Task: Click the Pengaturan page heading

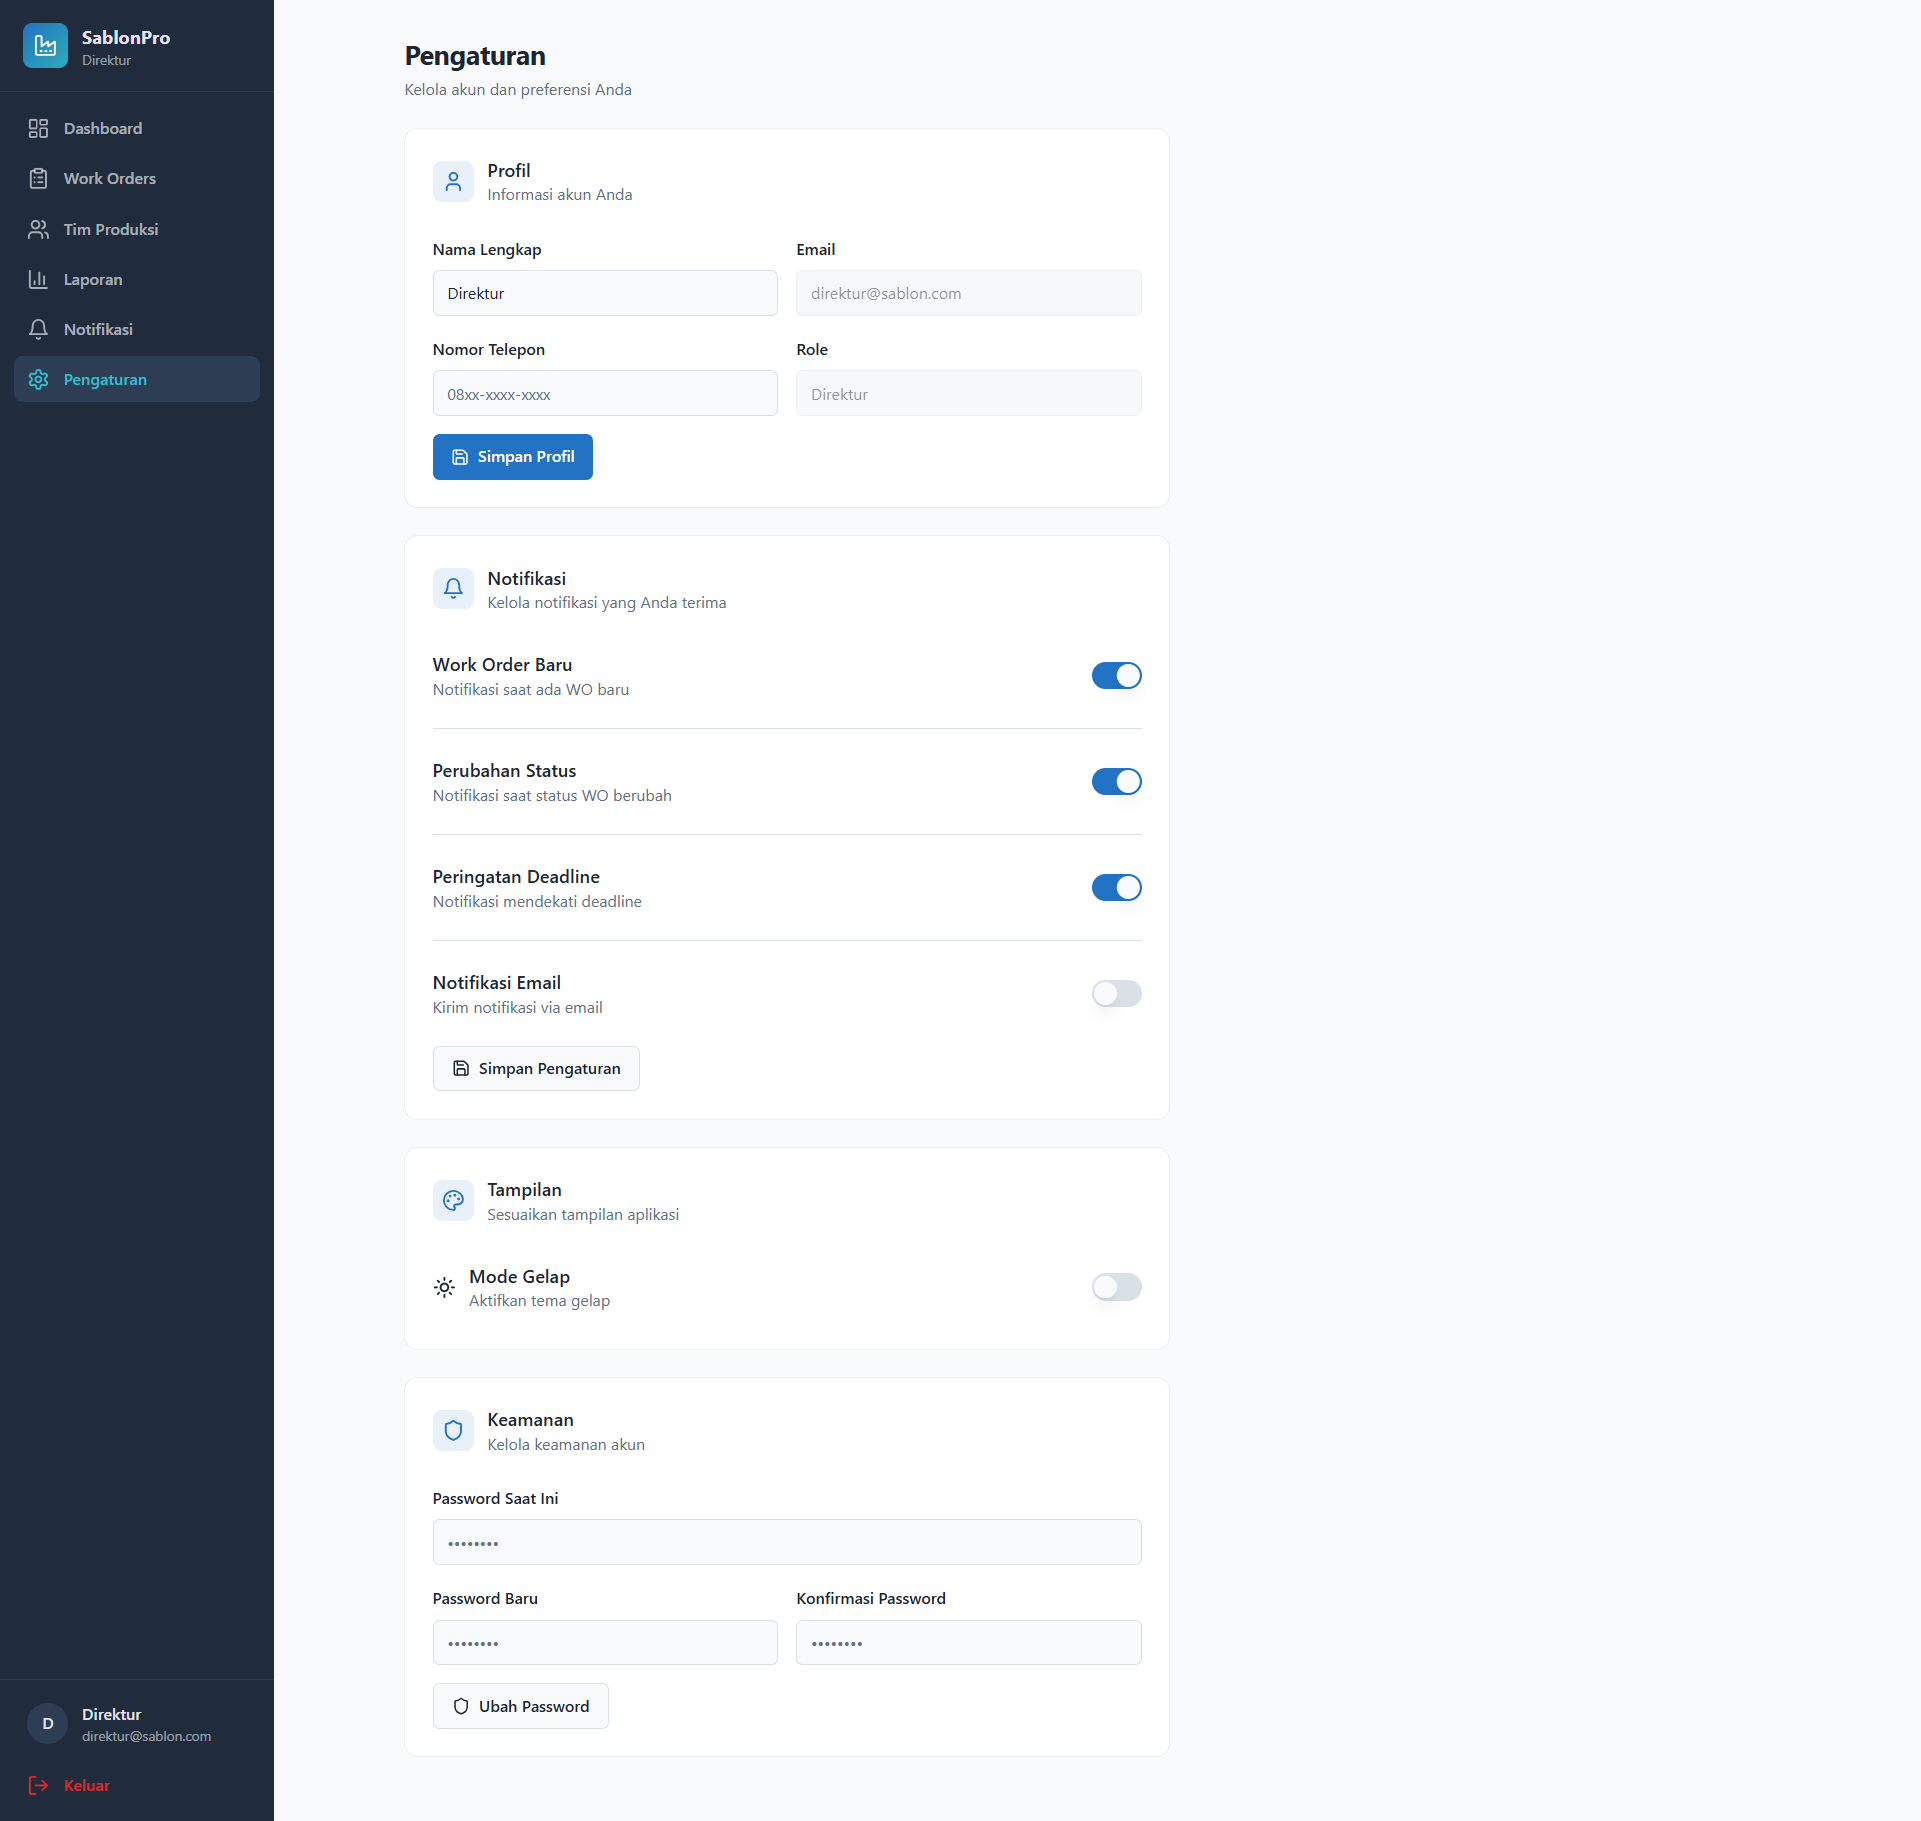Action: tap(475, 56)
